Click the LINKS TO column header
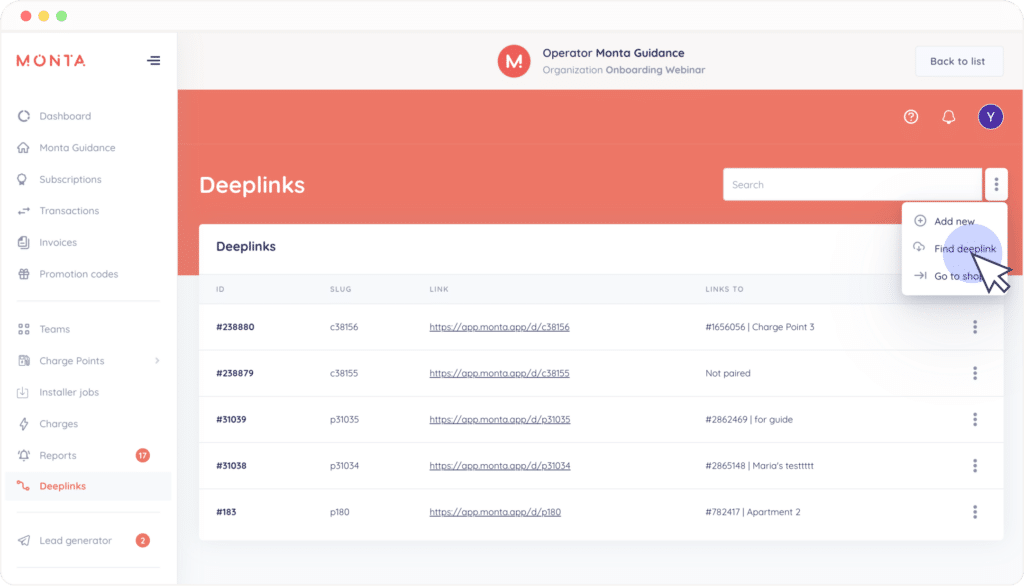The width and height of the screenshot is (1024, 586). [724, 289]
